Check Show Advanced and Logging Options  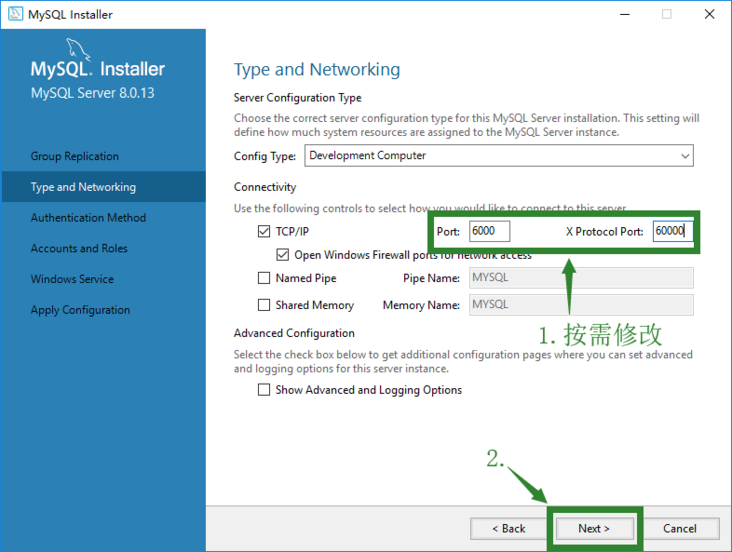point(264,389)
